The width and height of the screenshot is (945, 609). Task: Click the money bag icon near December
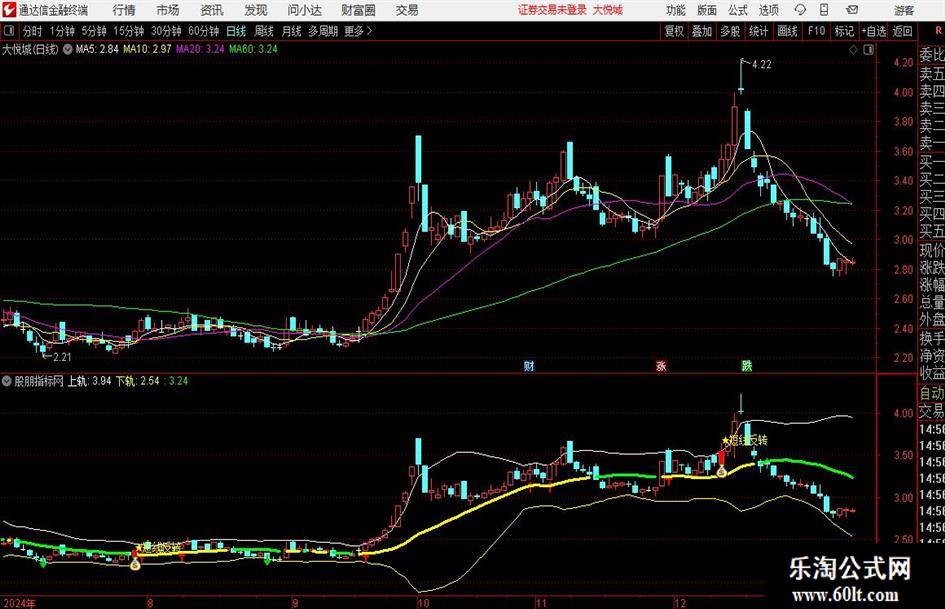click(721, 472)
